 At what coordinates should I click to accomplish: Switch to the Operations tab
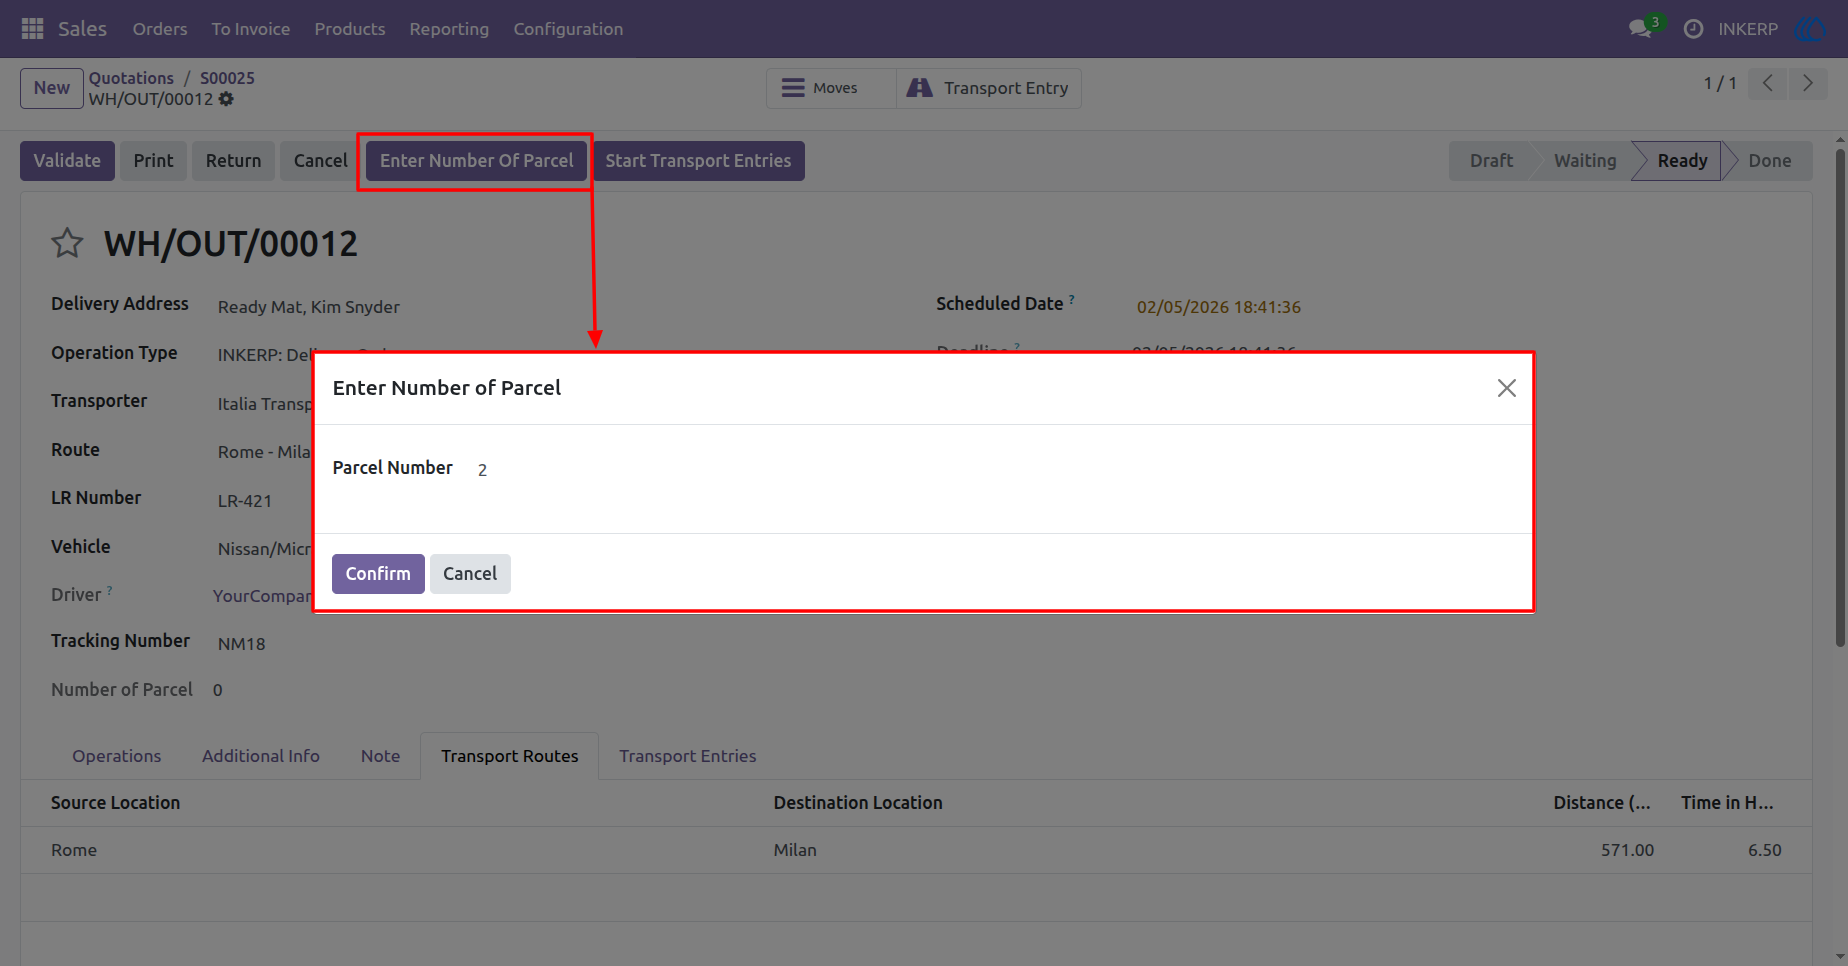pyautogui.click(x=116, y=756)
